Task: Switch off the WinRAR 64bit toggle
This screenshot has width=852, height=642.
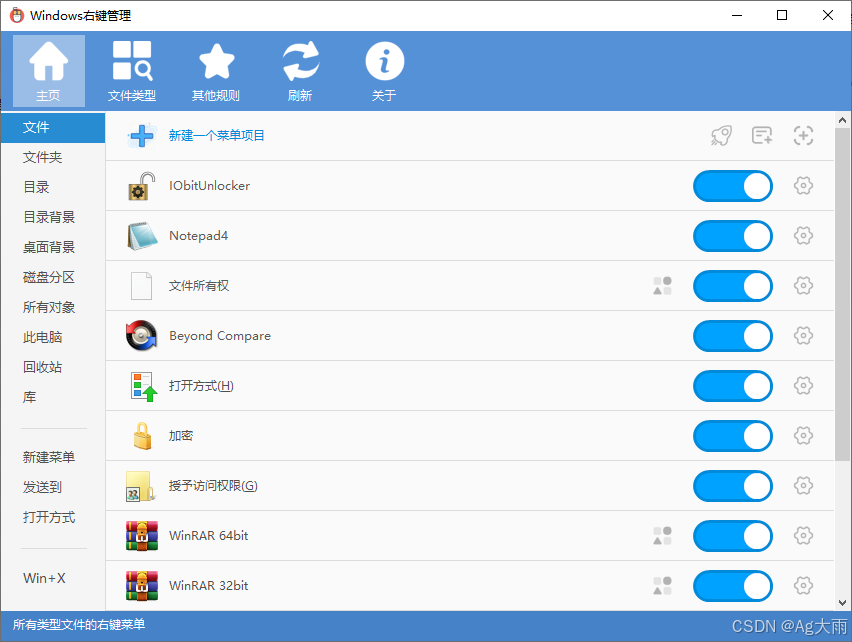Action: tap(732, 536)
